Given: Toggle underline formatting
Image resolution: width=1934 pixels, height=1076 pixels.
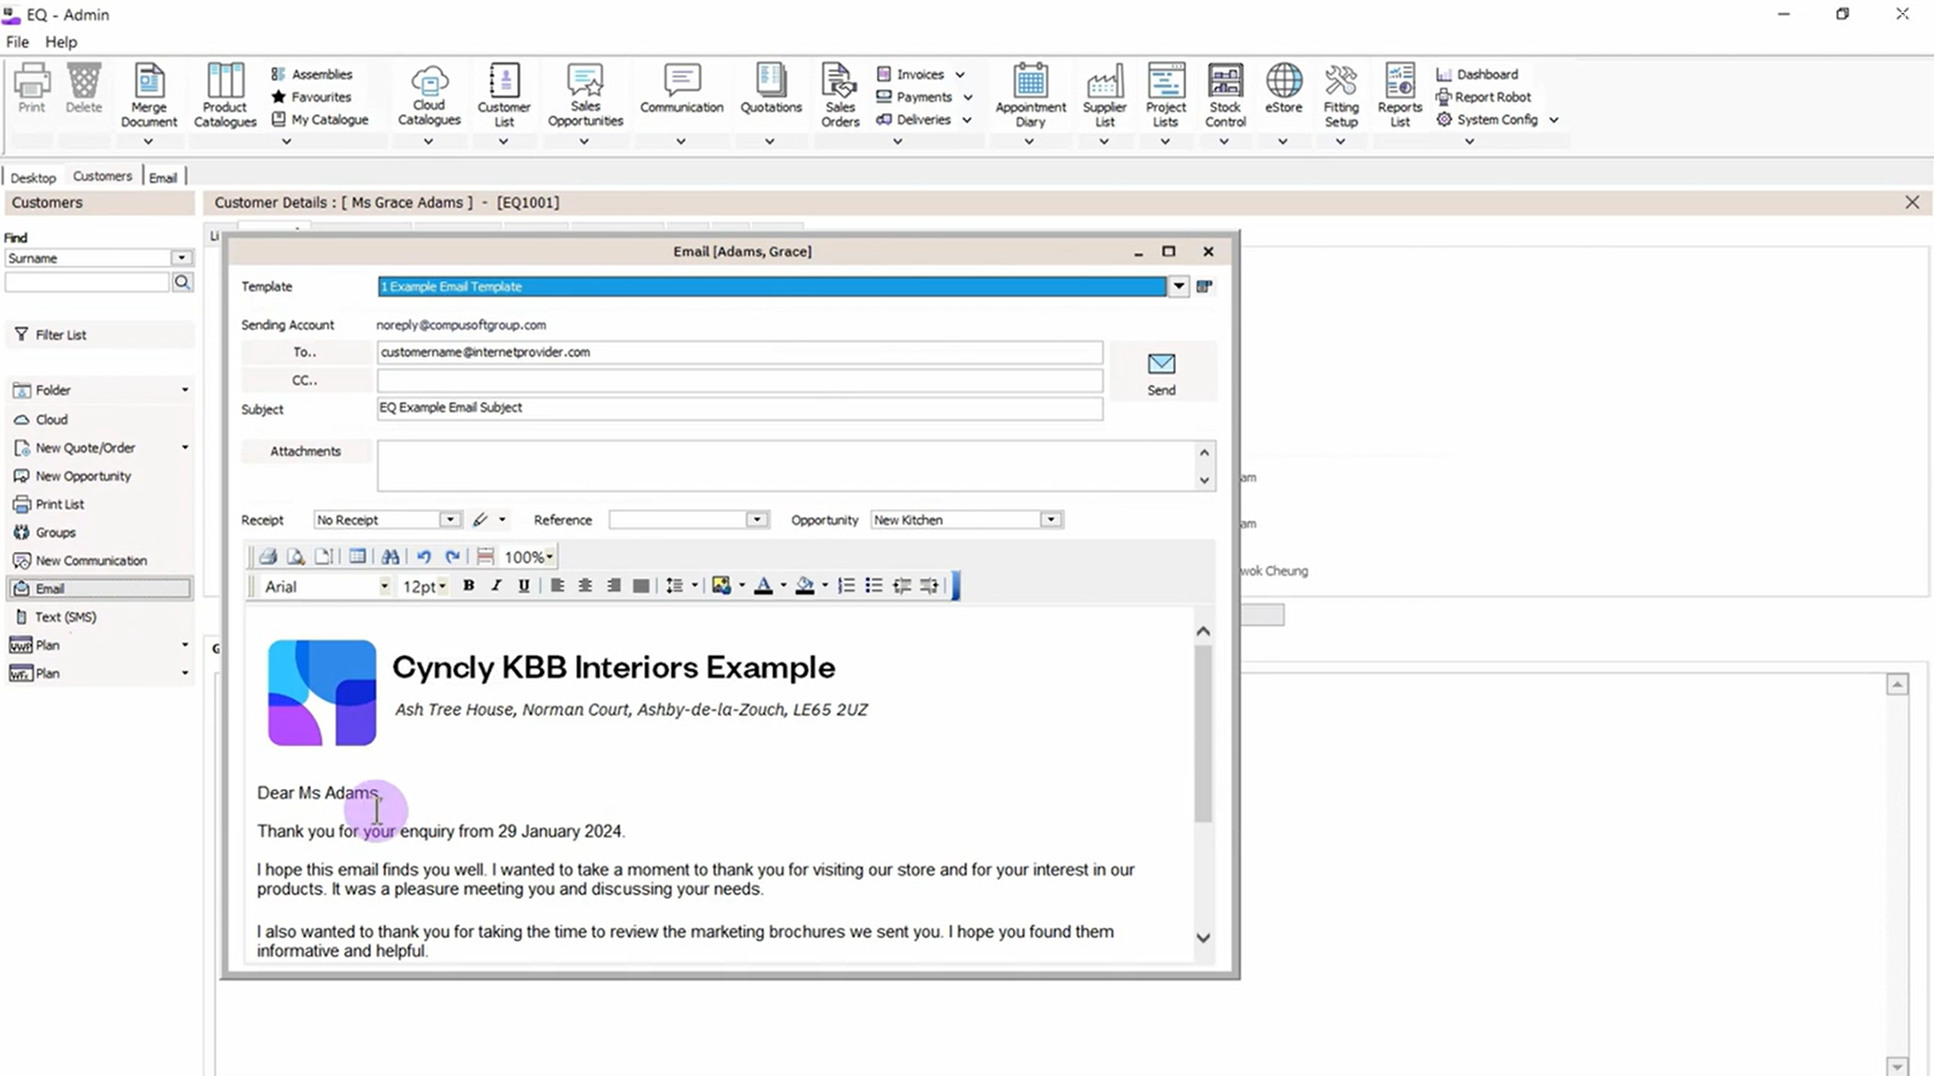Looking at the screenshot, I should click(523, 586).
